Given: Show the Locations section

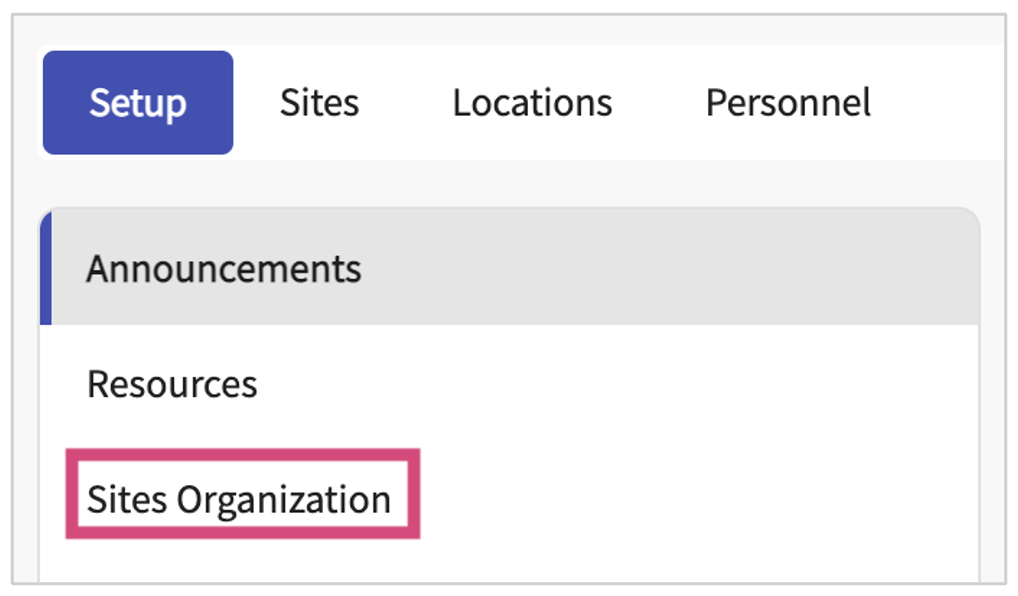Looking at the screenshot, I should [532, 103].
